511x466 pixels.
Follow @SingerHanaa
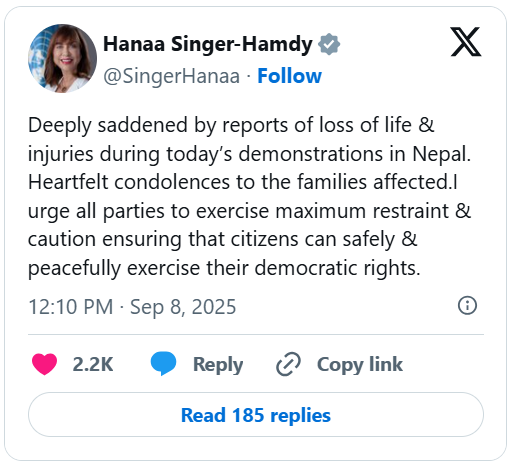289,76
